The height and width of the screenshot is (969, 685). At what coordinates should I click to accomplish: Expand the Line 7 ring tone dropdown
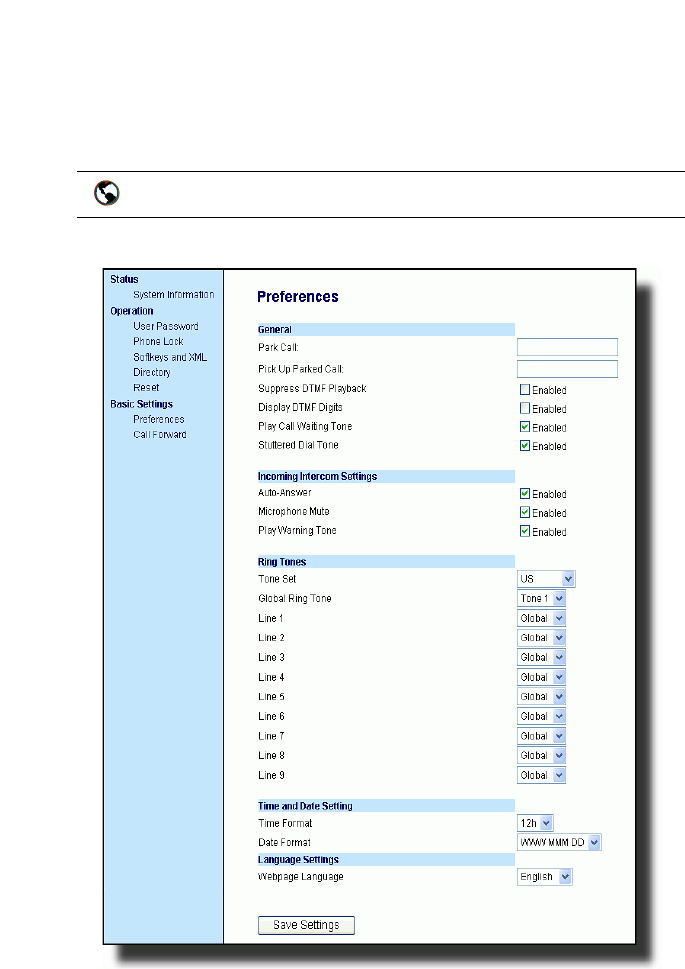[541, 736]
